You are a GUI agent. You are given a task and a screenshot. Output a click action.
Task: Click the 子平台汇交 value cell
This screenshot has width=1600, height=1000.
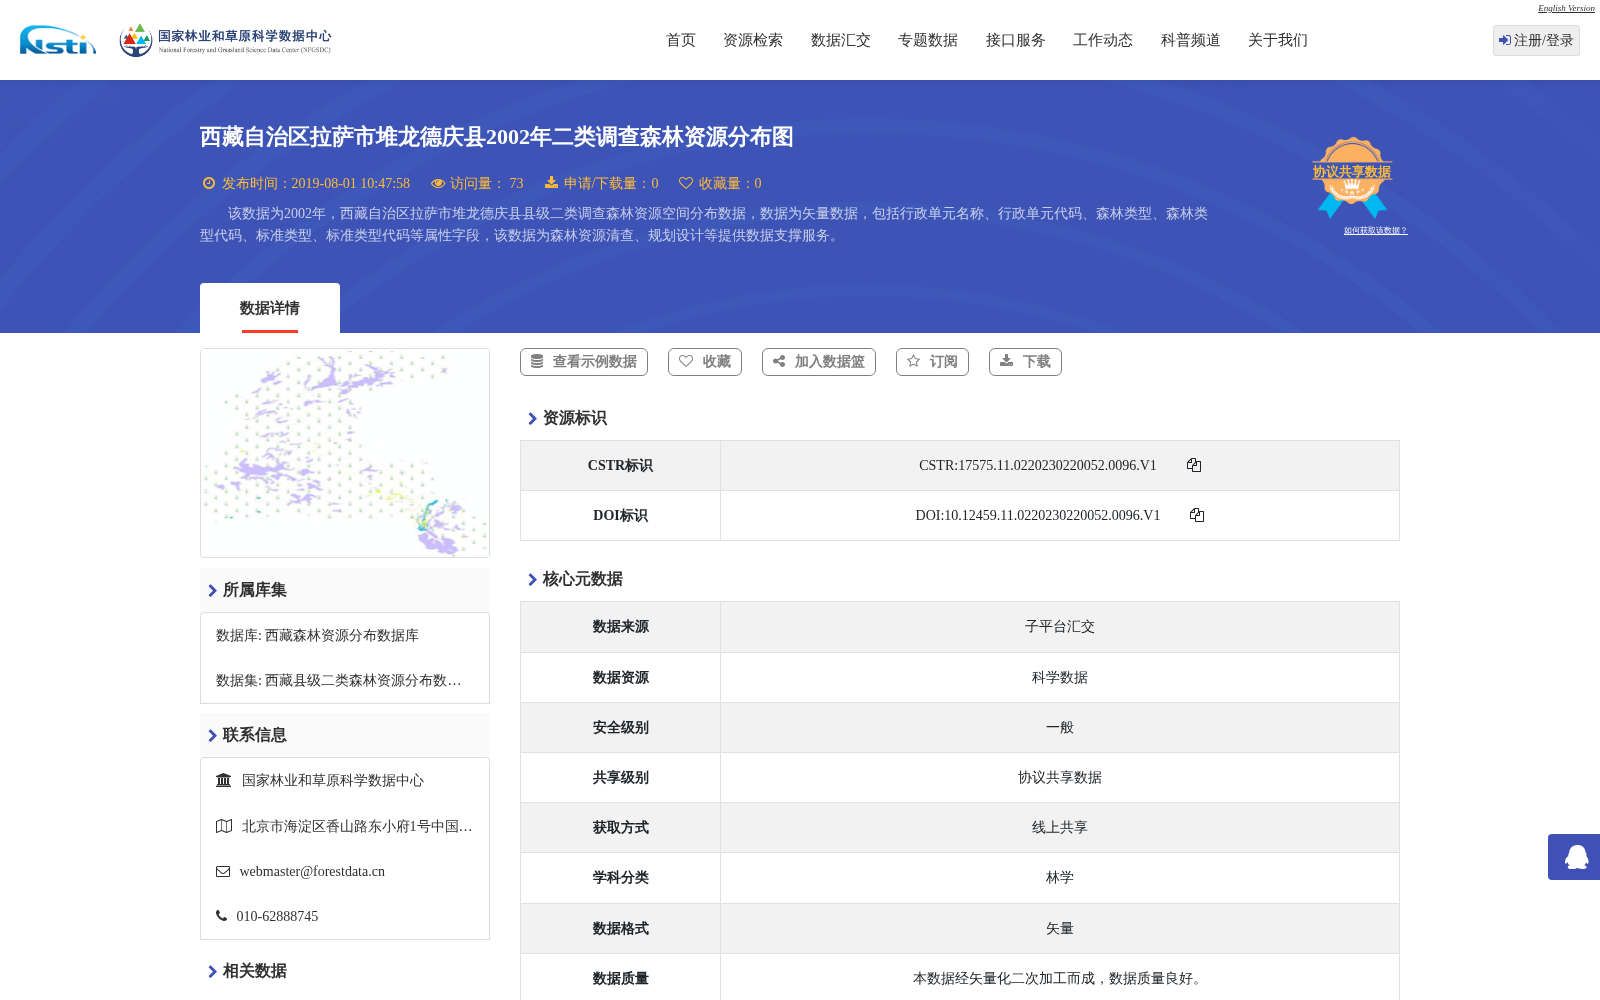(x=1060, y=627)
